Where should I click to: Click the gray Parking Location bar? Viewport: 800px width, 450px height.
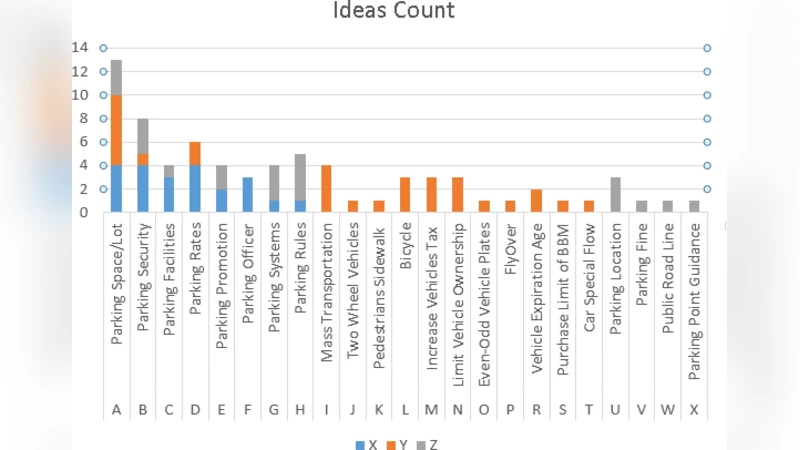click(616, 194)
